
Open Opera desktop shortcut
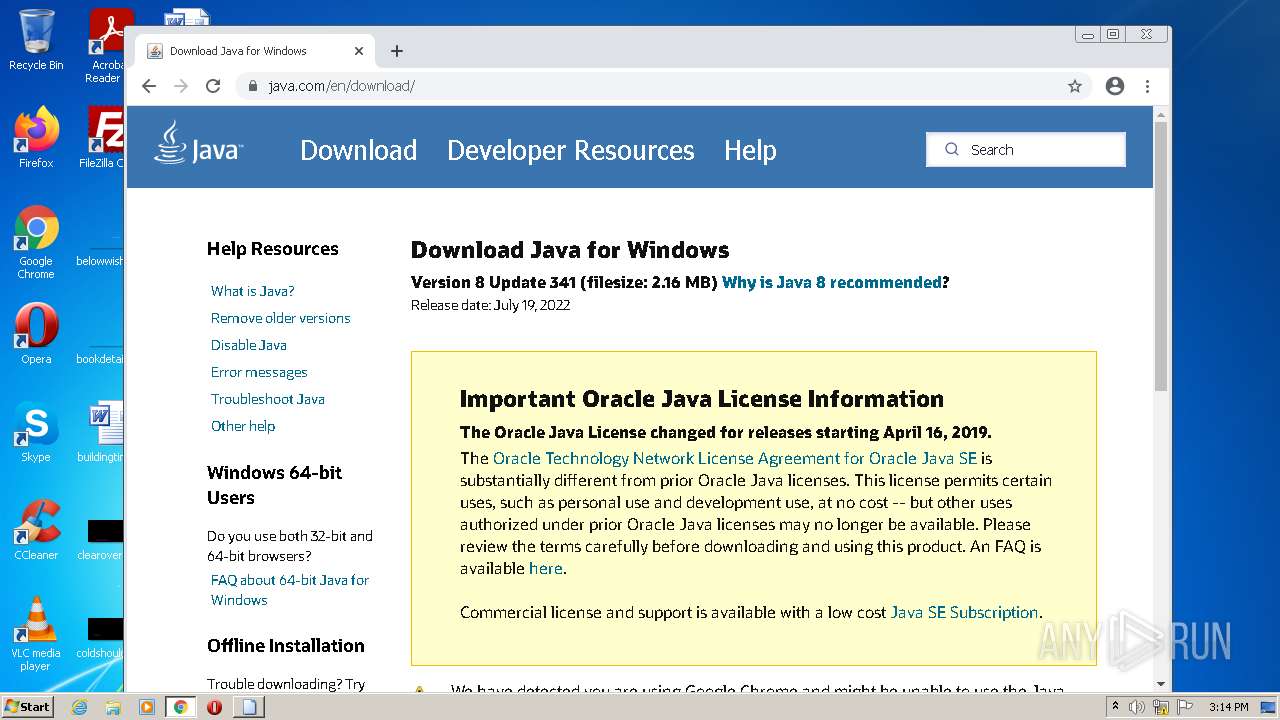(36, 333)
